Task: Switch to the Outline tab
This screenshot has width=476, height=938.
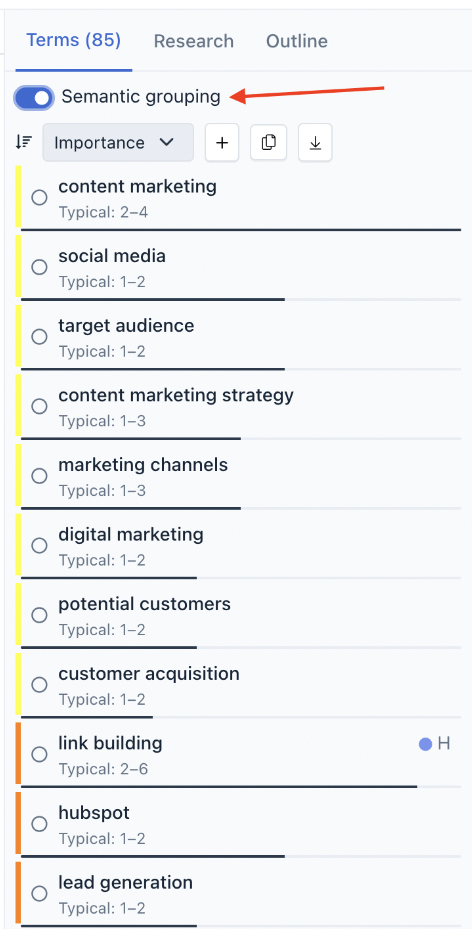Action: 297,41
